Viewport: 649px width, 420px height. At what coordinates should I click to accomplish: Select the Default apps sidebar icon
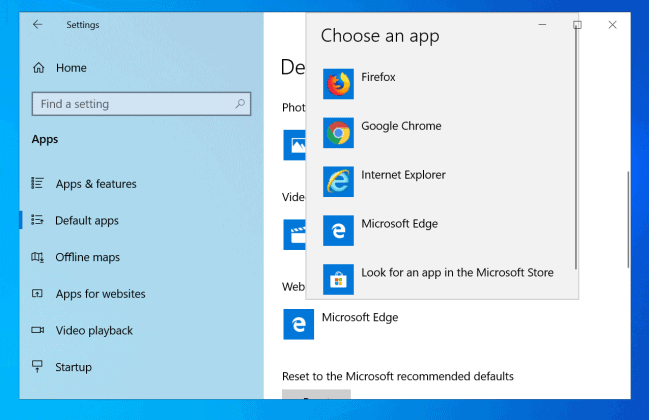[37, 220]
